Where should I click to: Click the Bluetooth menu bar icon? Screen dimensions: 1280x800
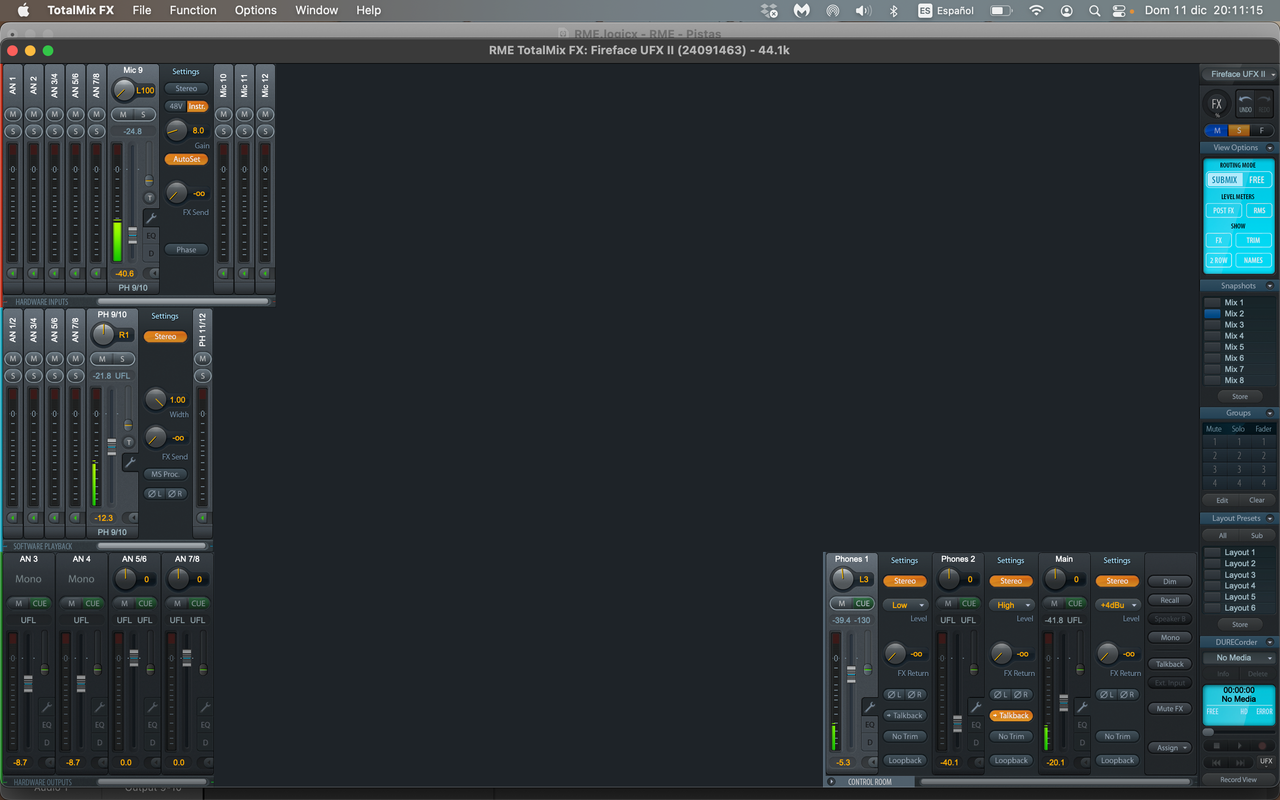click(x=895, y=10)
